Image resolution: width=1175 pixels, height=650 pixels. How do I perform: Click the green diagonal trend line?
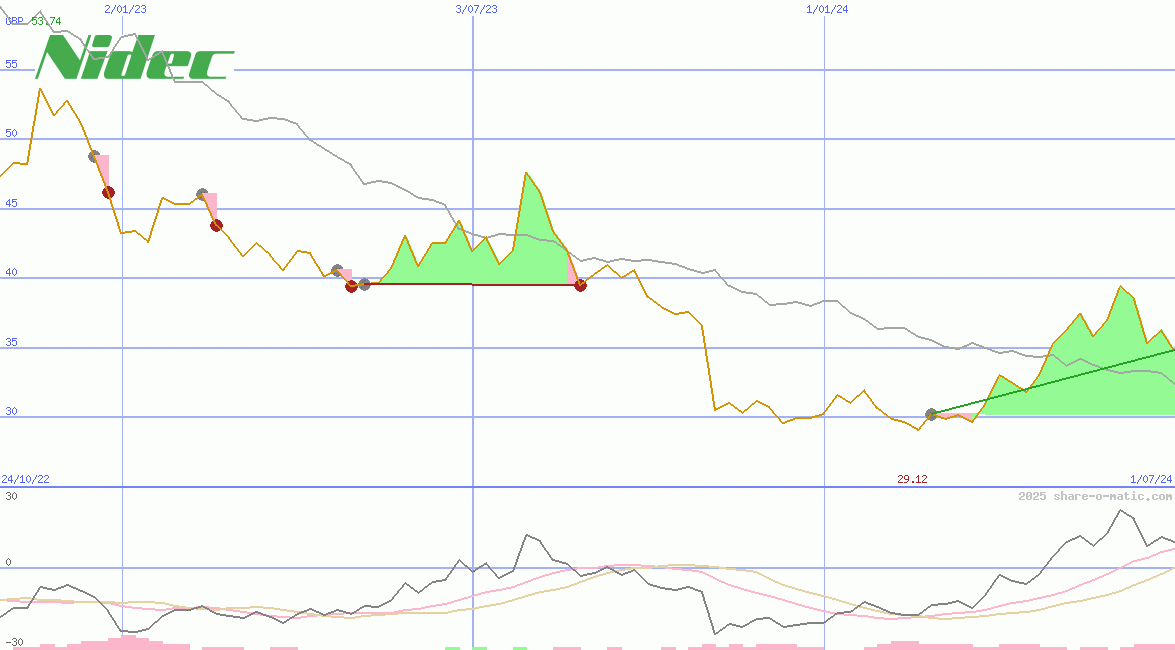tap(1050, 383)
